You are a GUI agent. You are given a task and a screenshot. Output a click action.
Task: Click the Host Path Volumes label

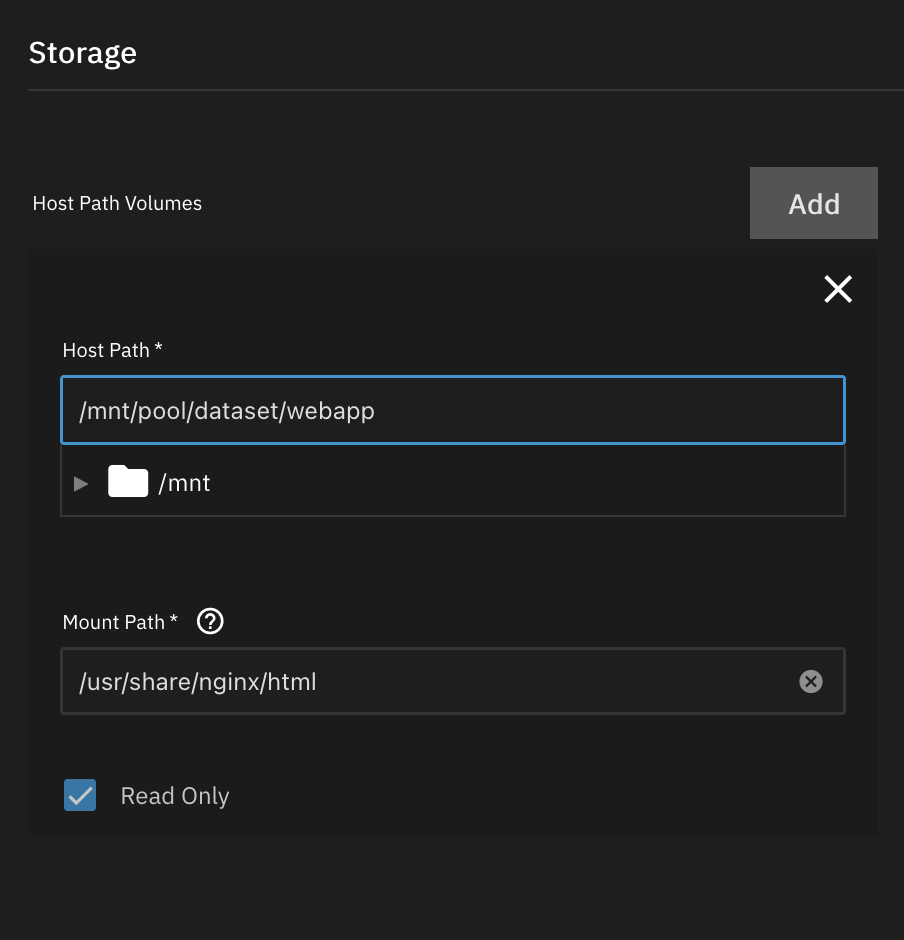[x=117, y=203]
